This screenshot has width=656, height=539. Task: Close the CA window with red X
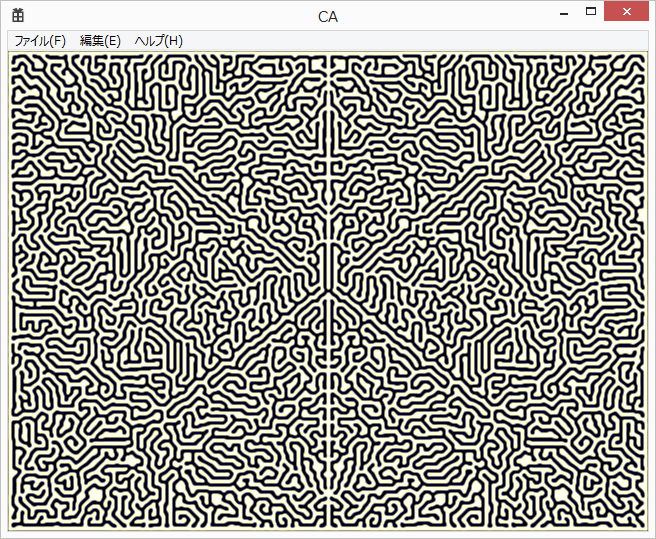click(627, 13)
